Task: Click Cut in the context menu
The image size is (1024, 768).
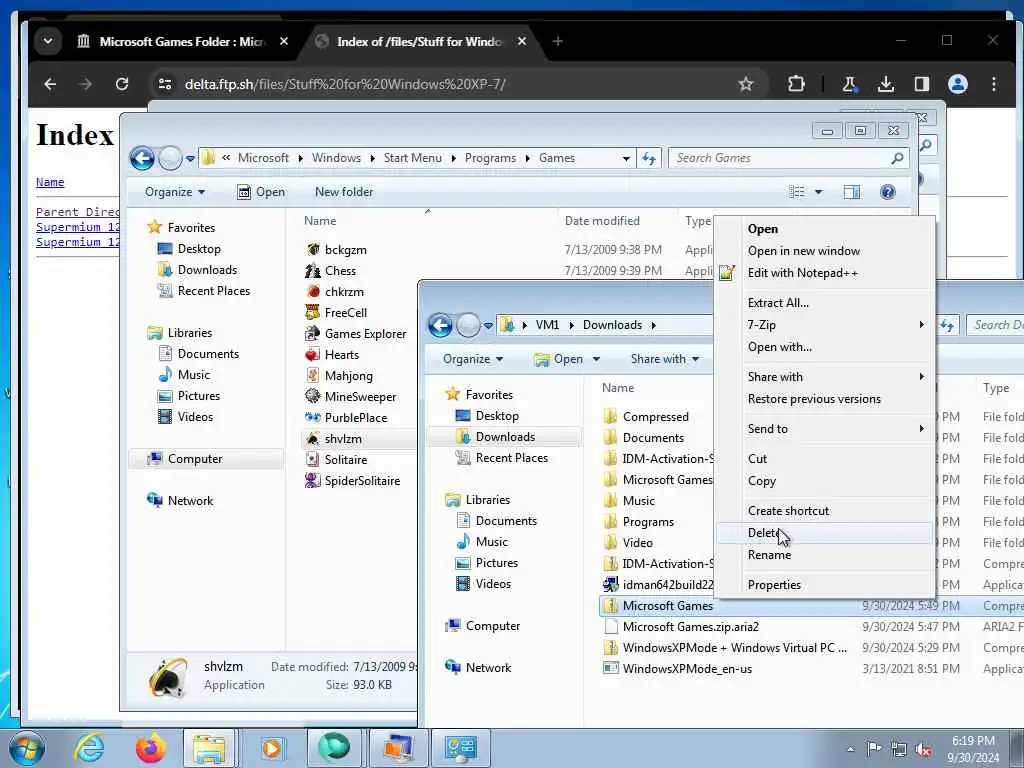Action: click(824, 458)
